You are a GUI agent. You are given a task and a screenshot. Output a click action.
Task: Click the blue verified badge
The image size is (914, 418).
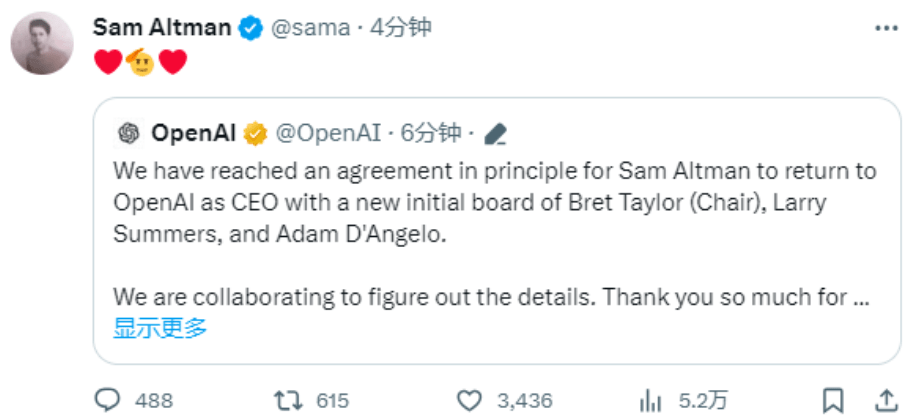[x=250, y=28]
